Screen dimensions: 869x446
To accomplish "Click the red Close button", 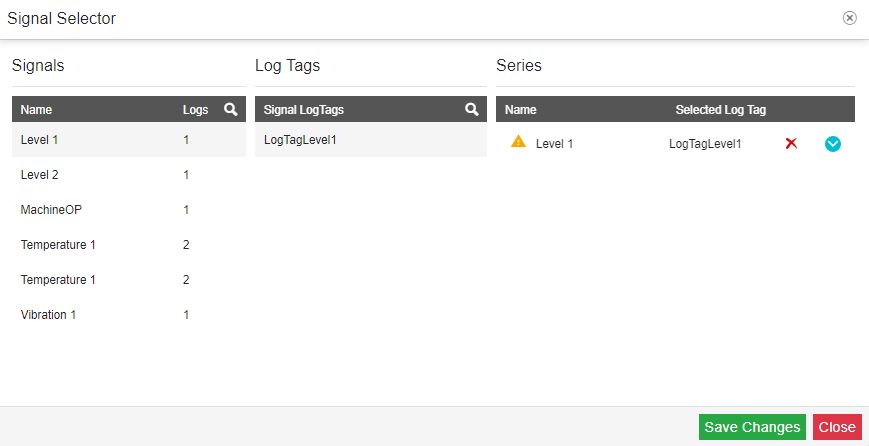I will tap(837, 427).
